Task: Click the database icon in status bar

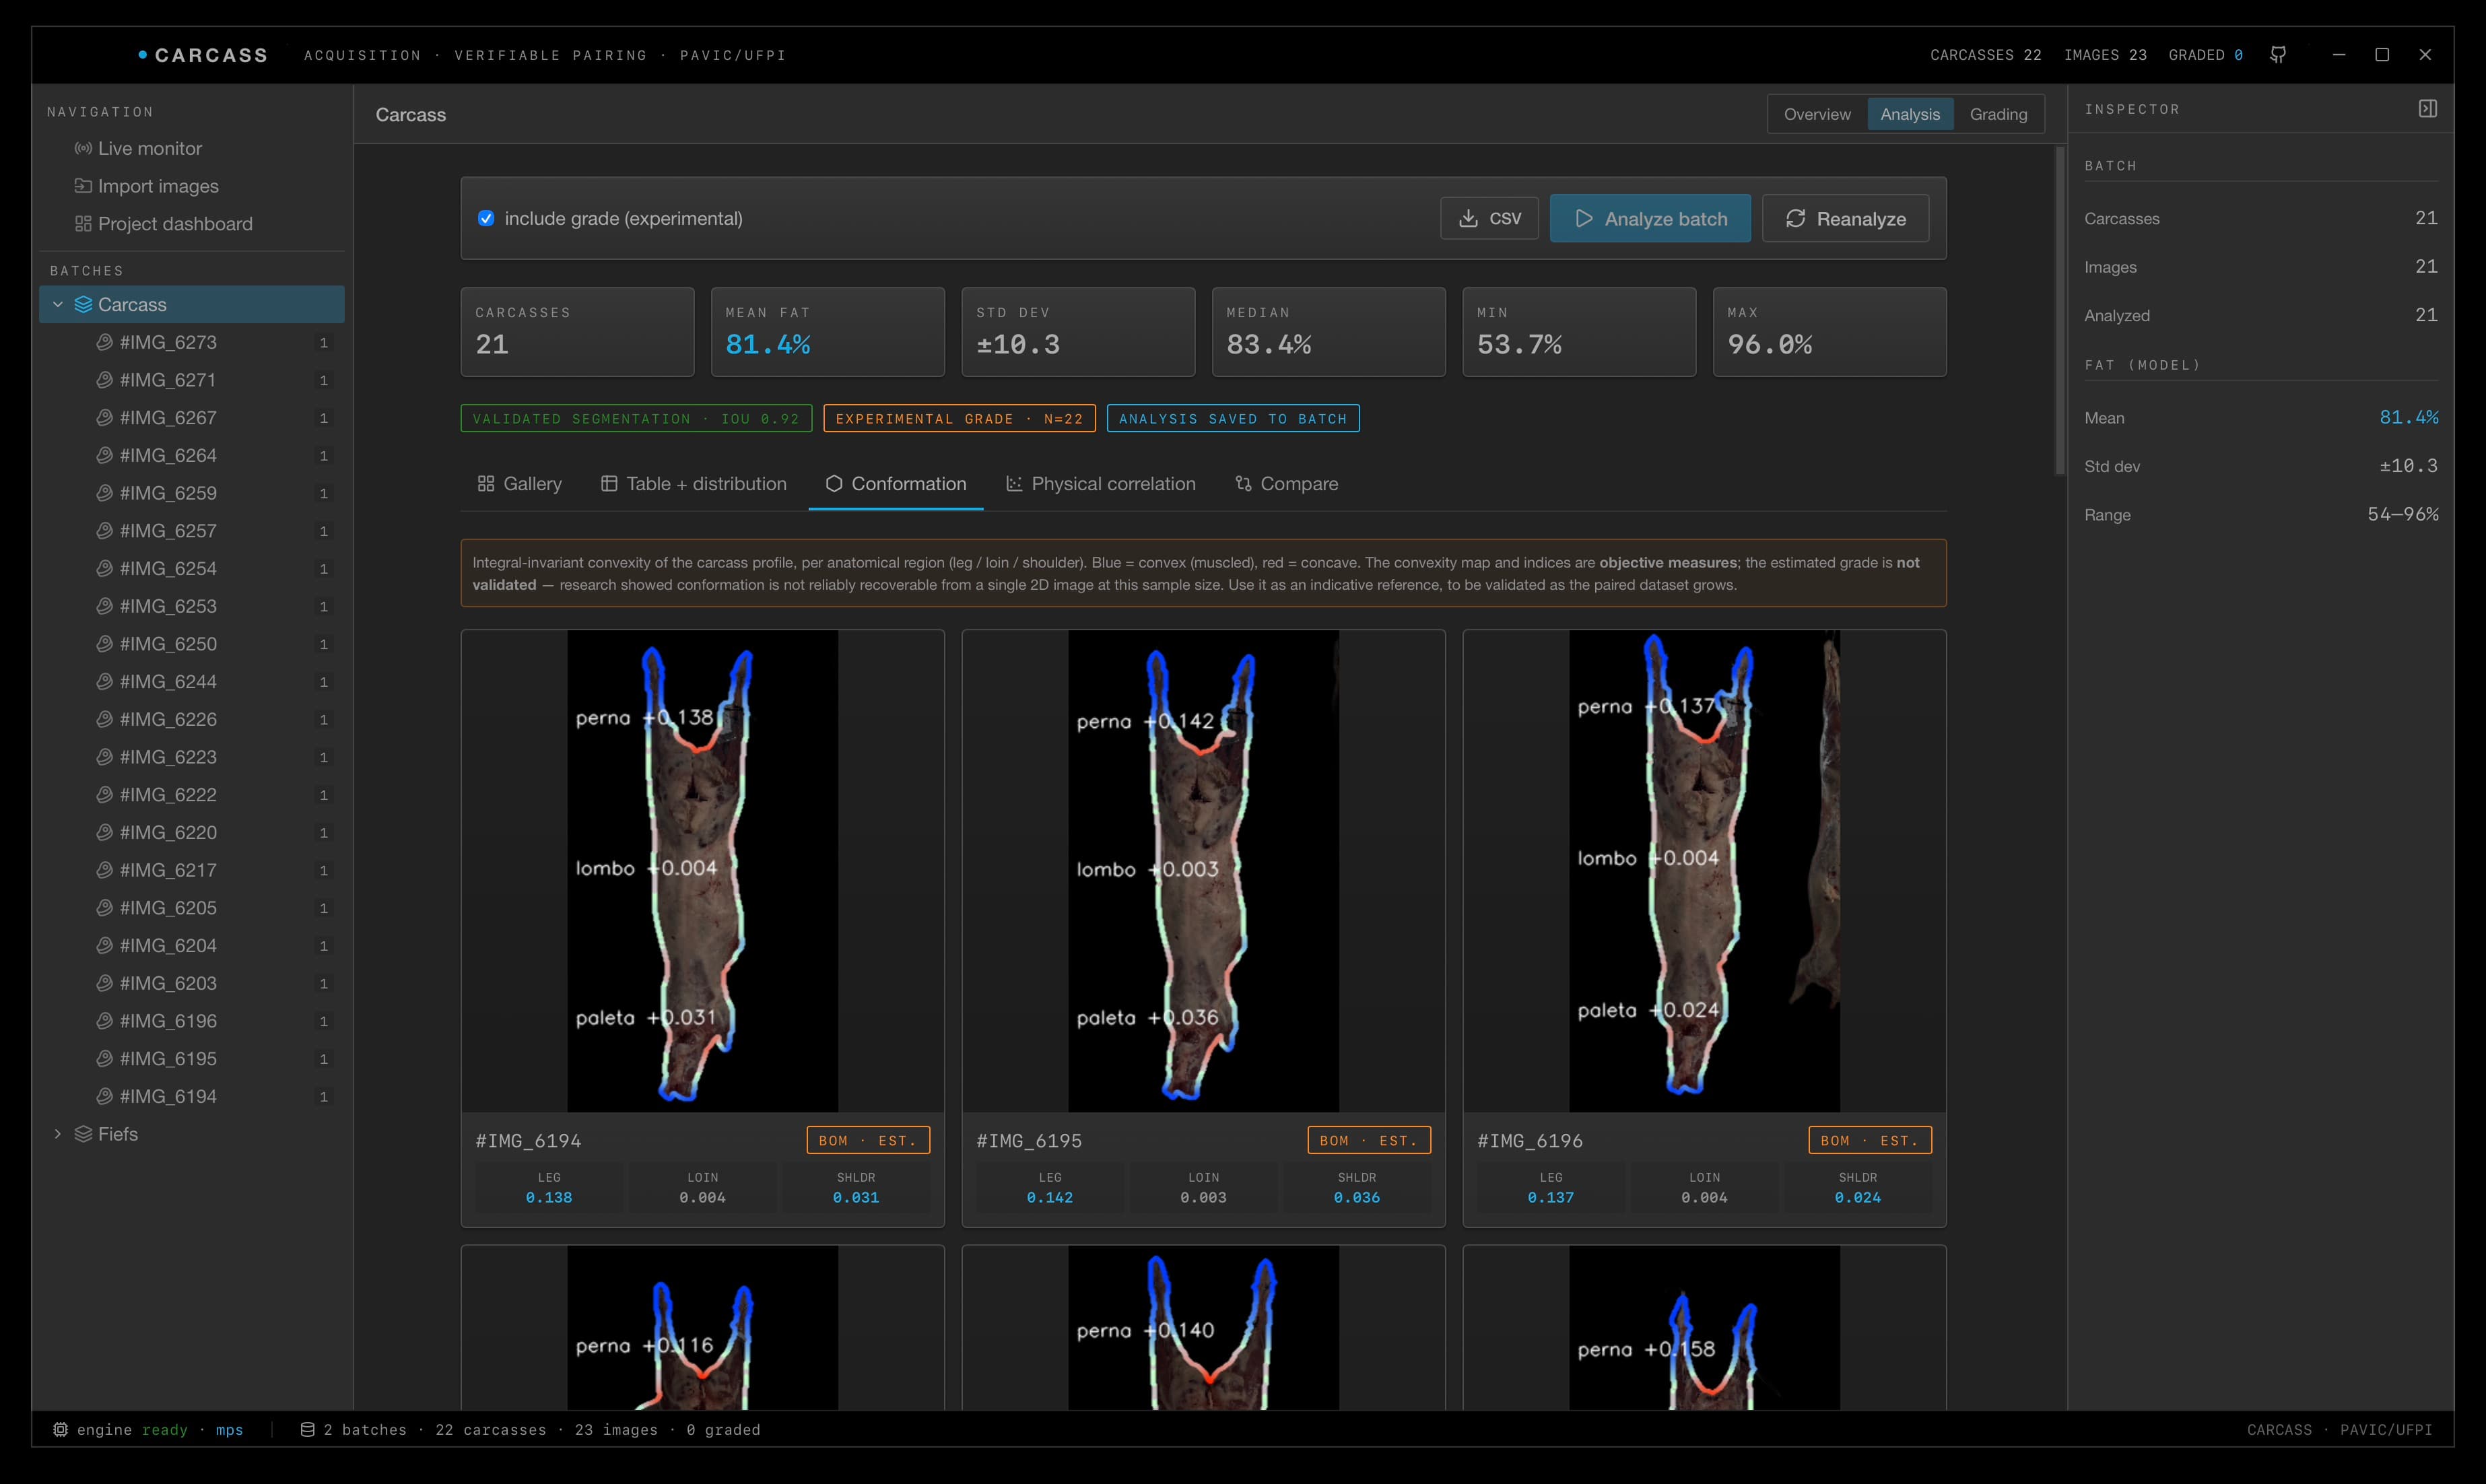Action: (x=308, y=1430)
